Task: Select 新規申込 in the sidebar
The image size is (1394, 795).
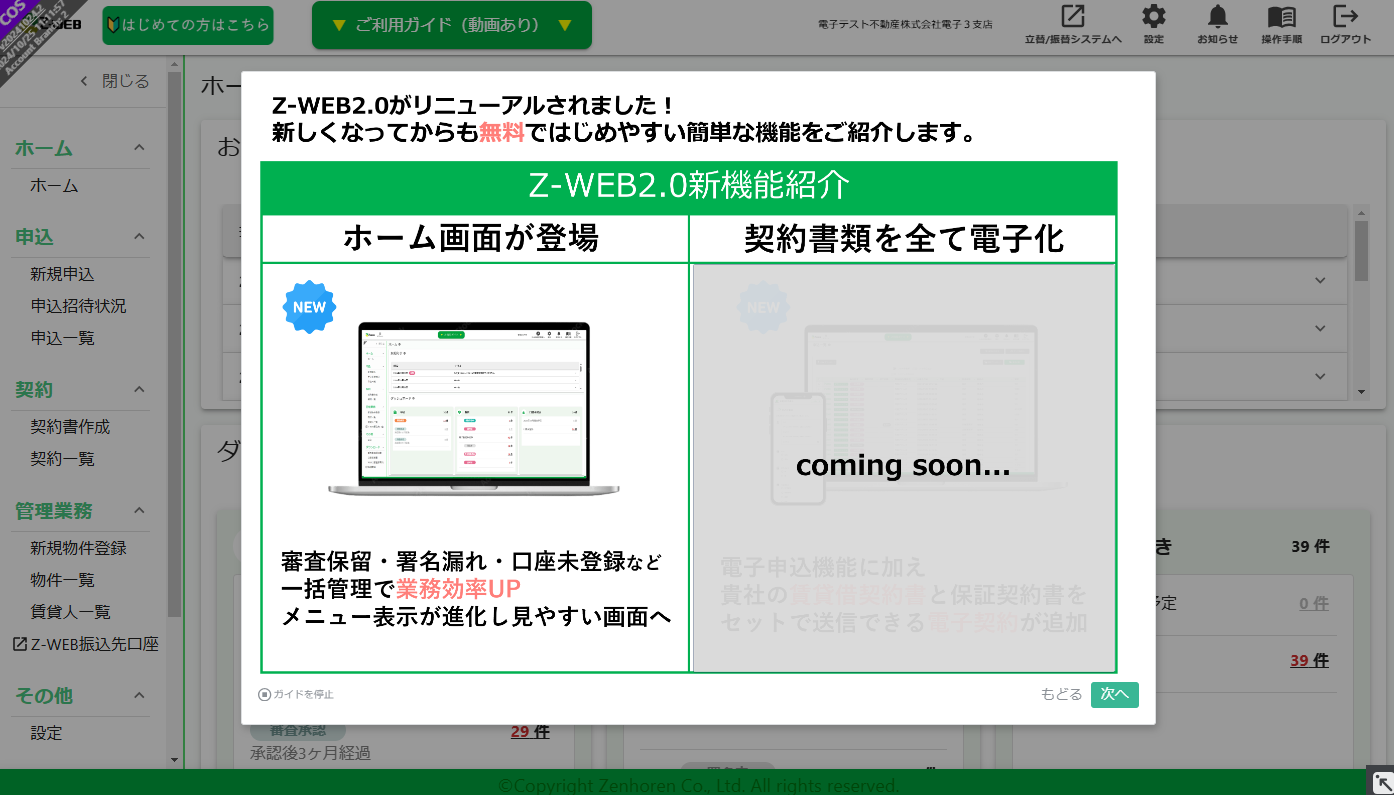Action: [x=62, y=274]
